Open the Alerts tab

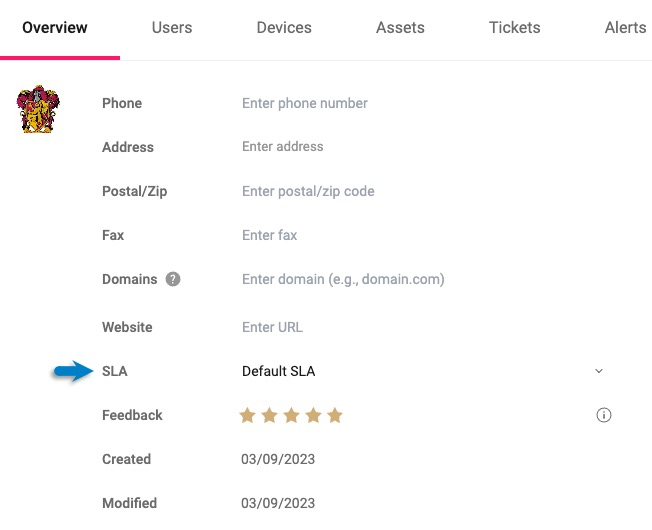coord(625,27)
